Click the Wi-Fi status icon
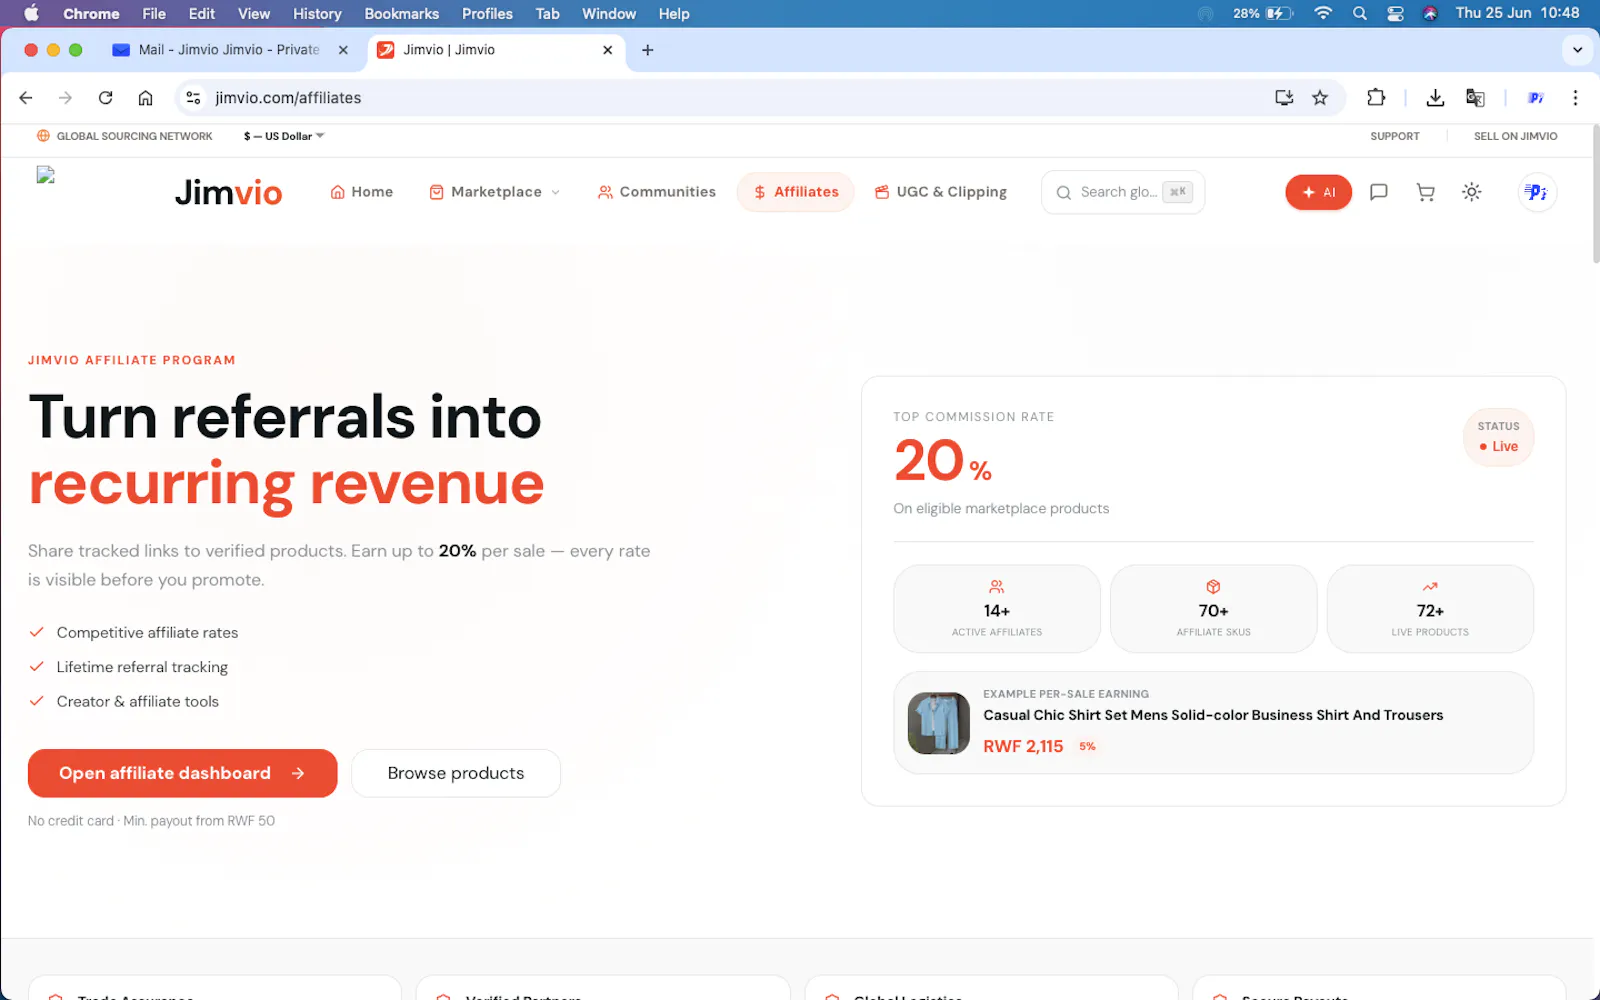The width and height of the screenshot is (1600, 1000). click(x=1323, y=14)
